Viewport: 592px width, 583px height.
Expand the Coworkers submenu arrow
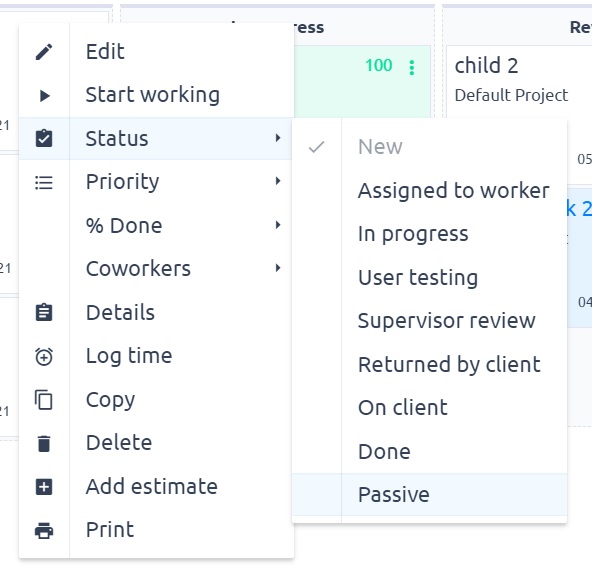tap(278, 268)
